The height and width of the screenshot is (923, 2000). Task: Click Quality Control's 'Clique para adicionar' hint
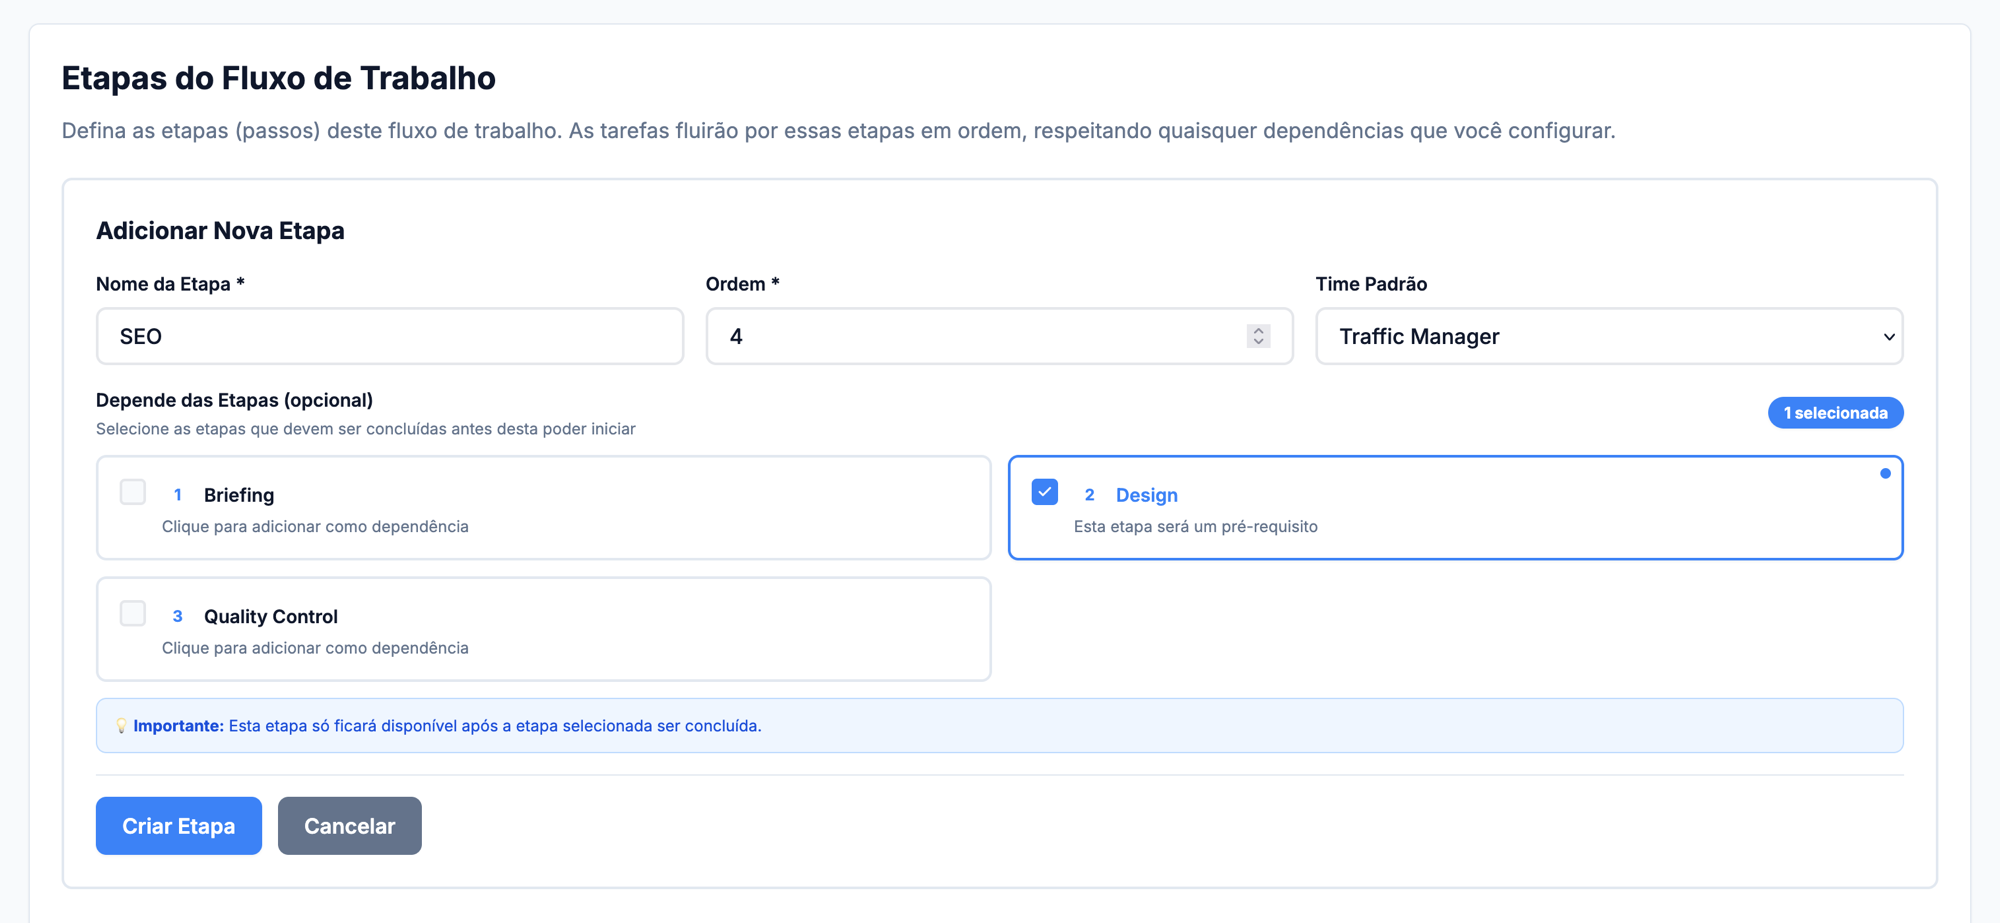coord(315,648)
